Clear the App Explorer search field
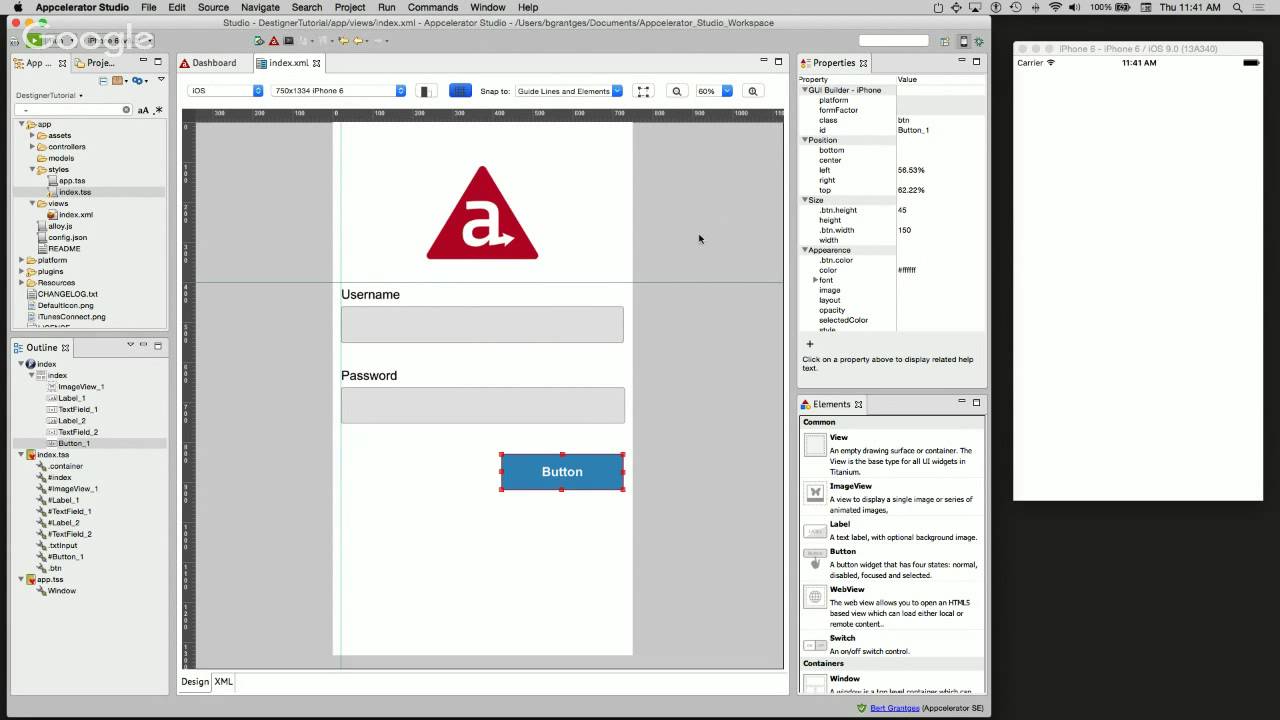This screenshot has height=720, width=1280. pos(126,110)
